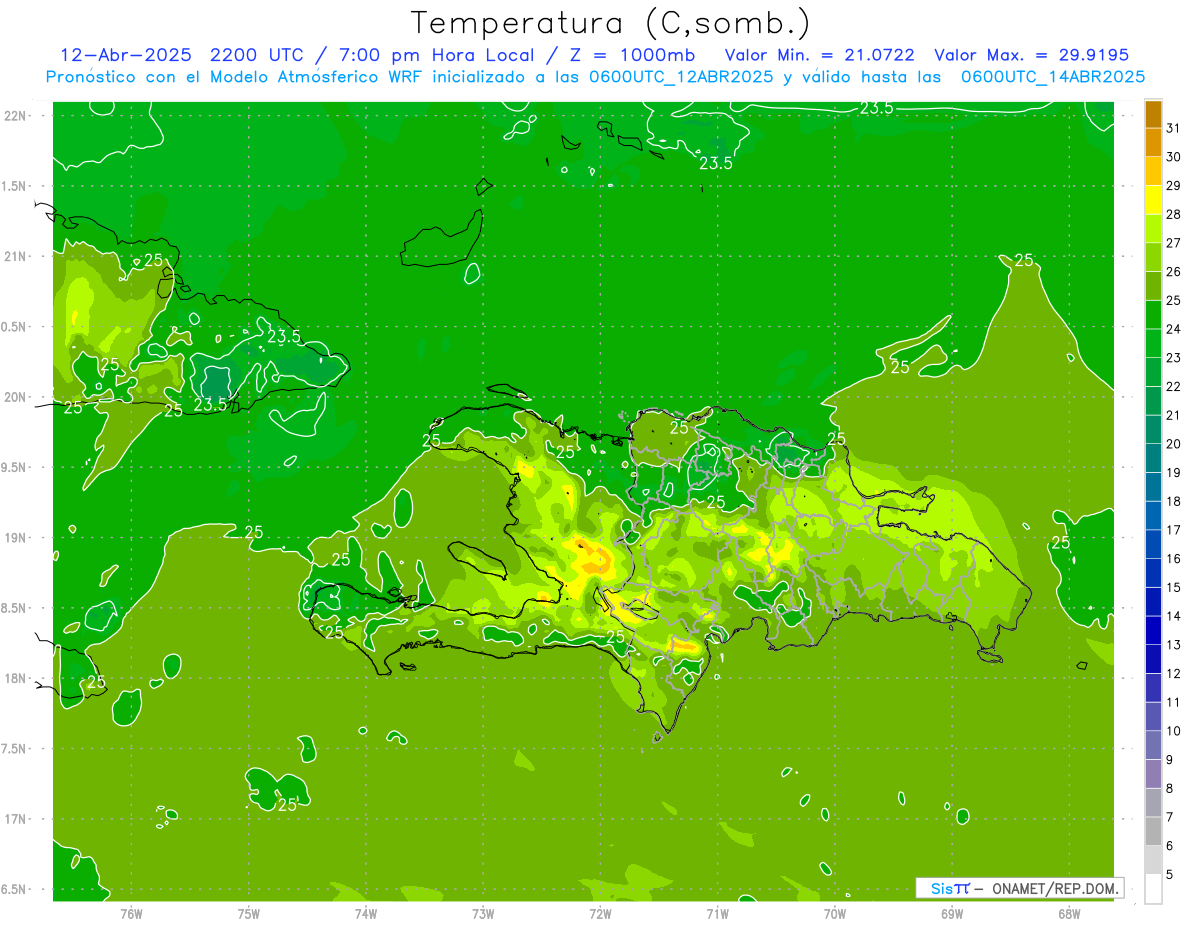Select blue color scale segment between 15 and 16
1200x927 pixels.
pos(1153,573)
